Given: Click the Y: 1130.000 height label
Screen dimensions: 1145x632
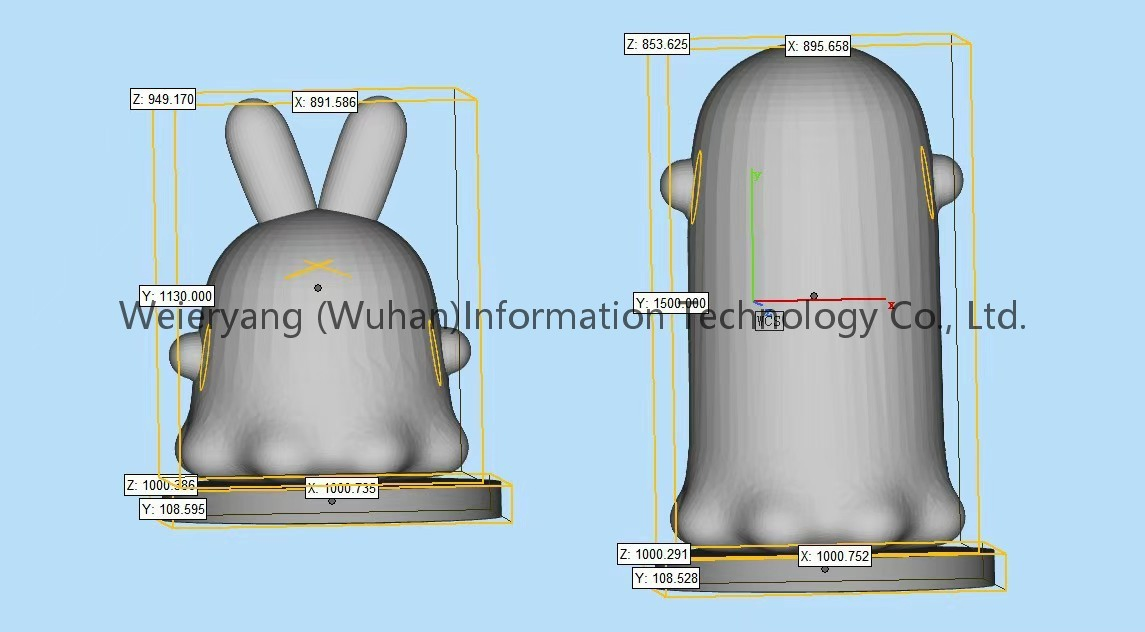Looking at the screenshot, I should point(177,296).
